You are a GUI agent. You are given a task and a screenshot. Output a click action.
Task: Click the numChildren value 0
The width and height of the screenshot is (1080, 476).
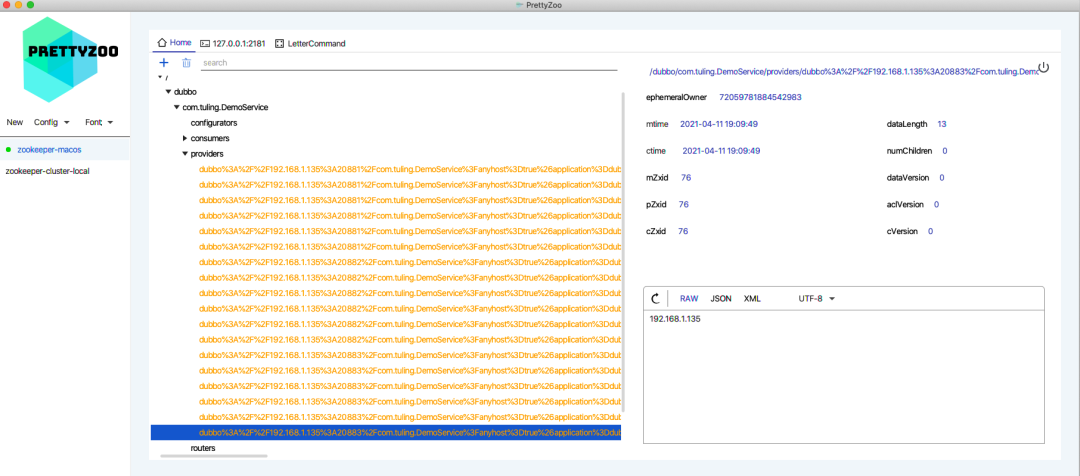pyautogui.click(x=944, y=150)
